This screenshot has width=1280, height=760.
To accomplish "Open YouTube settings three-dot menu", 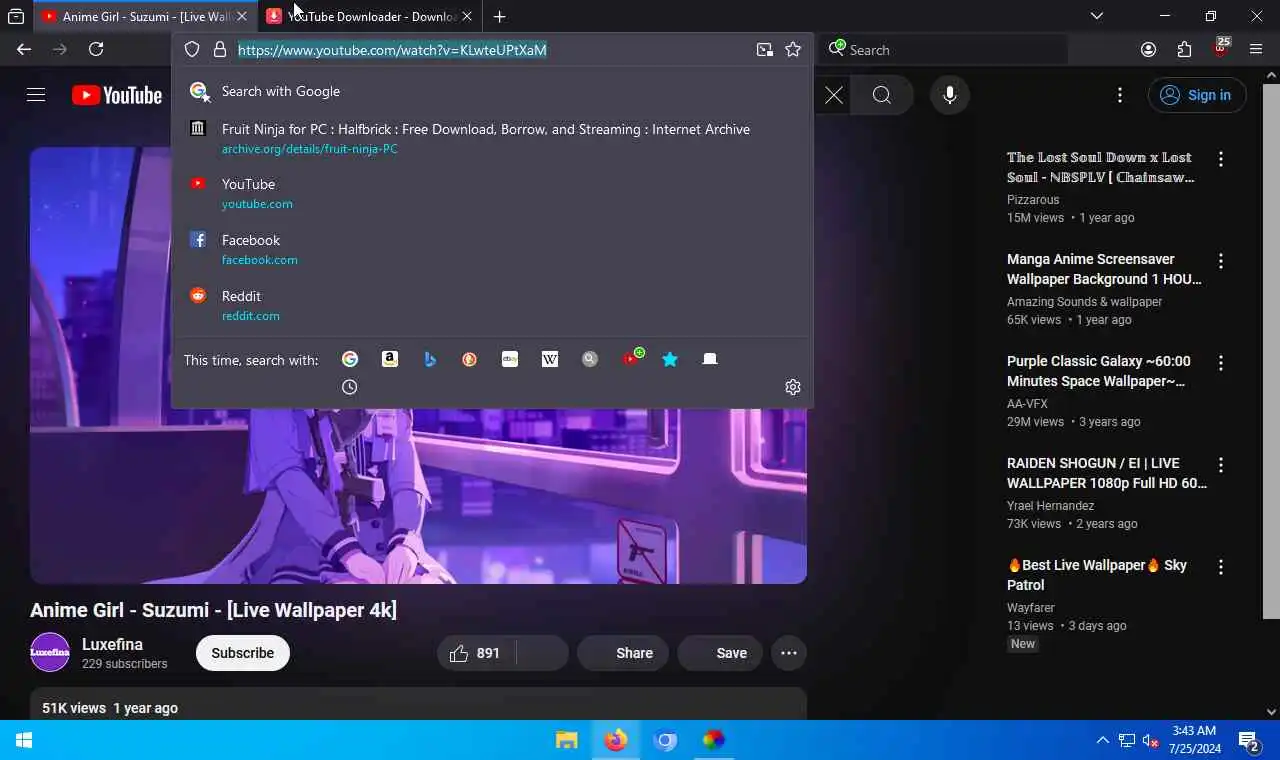I will pyautogui.click(x=1120, y=95).
